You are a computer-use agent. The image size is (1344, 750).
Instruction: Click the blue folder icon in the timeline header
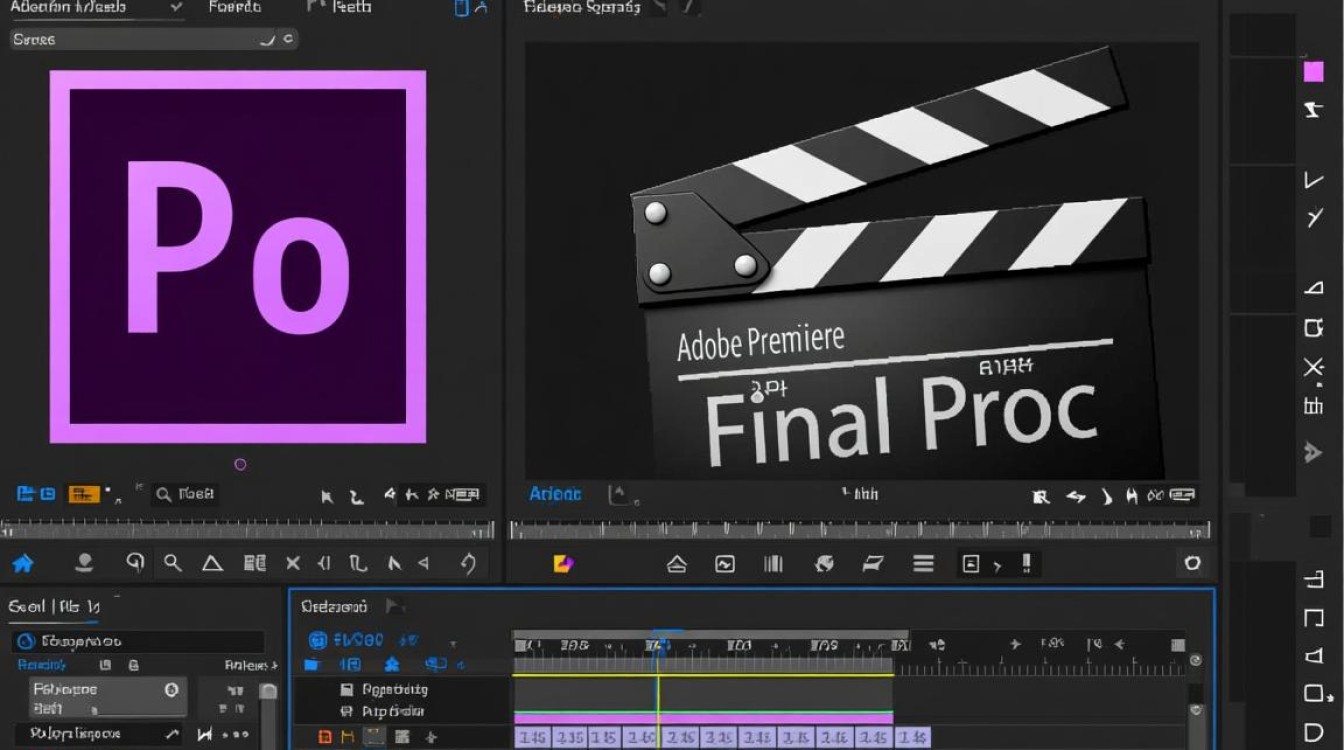pyautogui.click(x=312, y=664)
